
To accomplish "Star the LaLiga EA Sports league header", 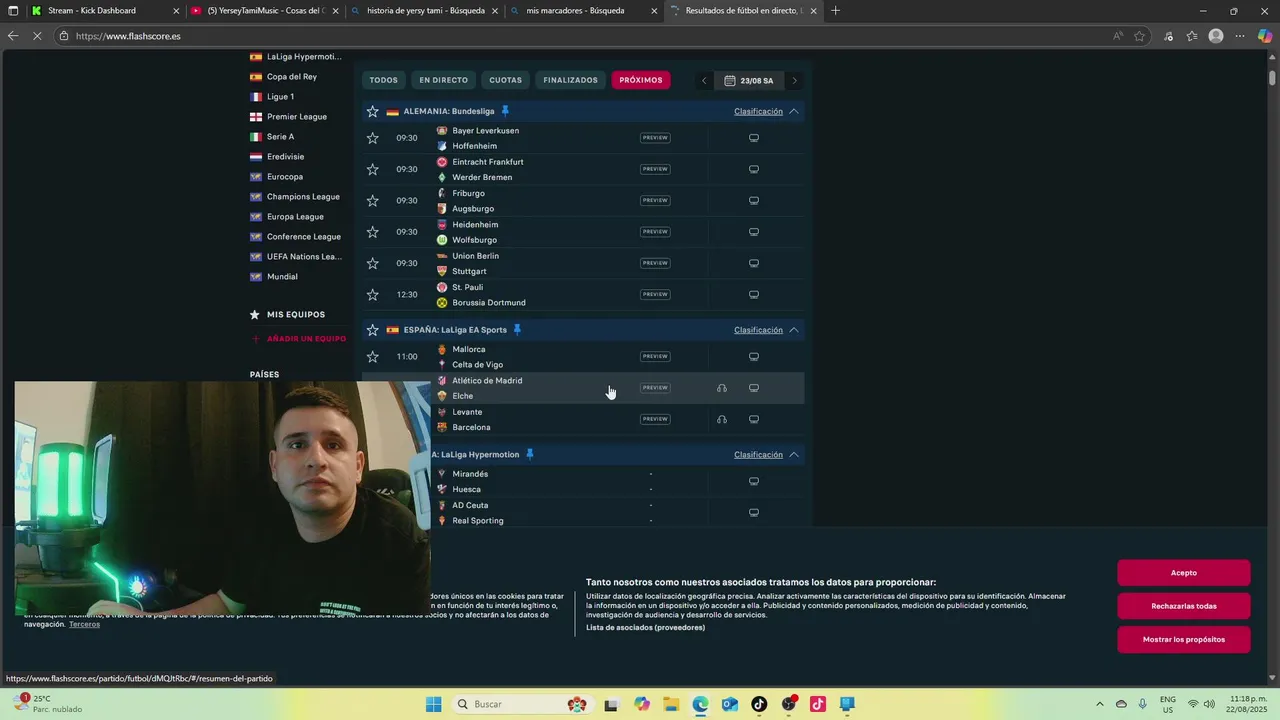I will click(x=373, y=330).
